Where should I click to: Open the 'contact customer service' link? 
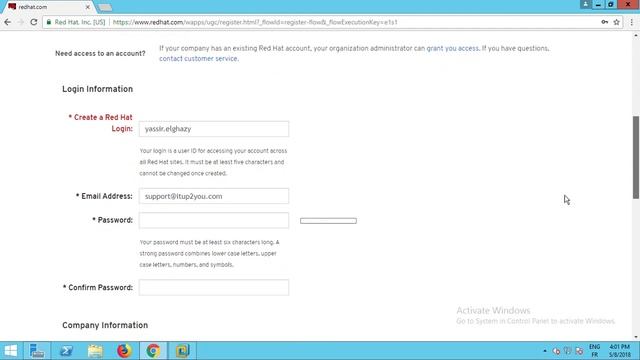[198, 59]
